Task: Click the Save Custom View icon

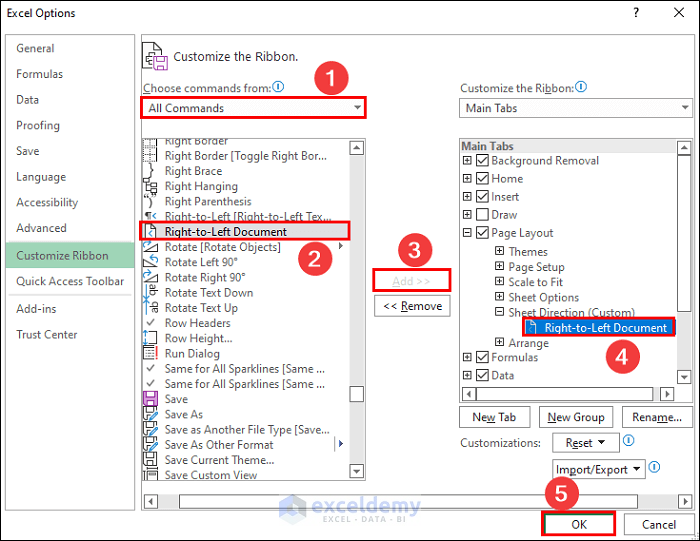Action: tap(150, 474)
